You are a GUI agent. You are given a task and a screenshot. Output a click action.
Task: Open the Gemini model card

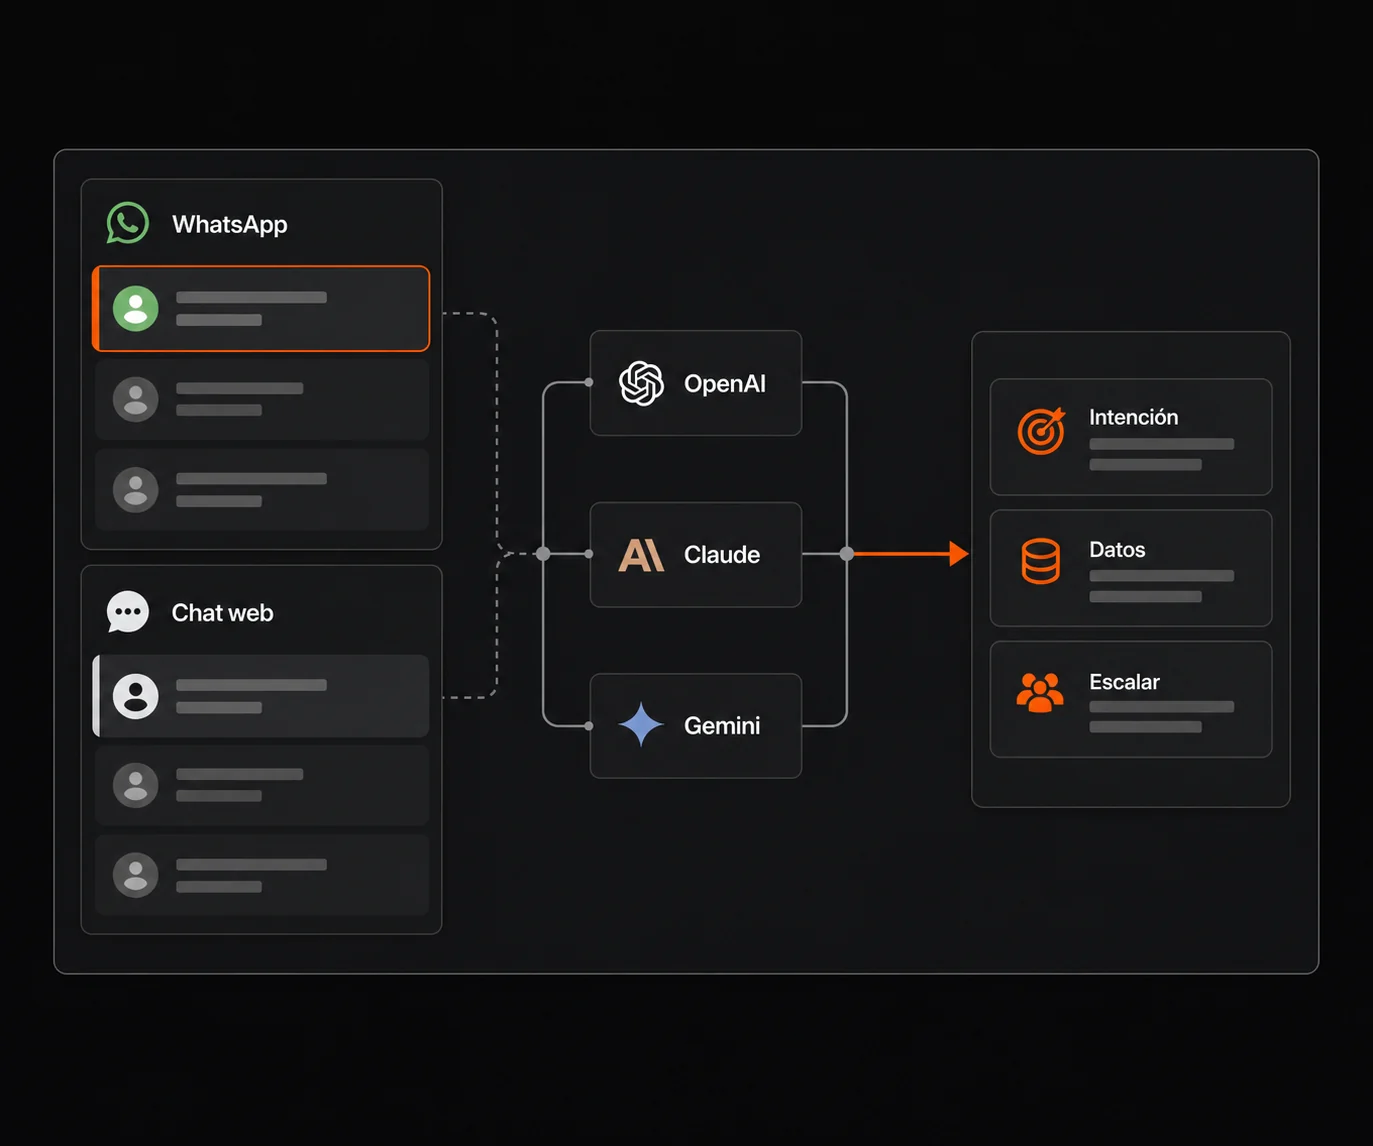[x=696, y=725]
